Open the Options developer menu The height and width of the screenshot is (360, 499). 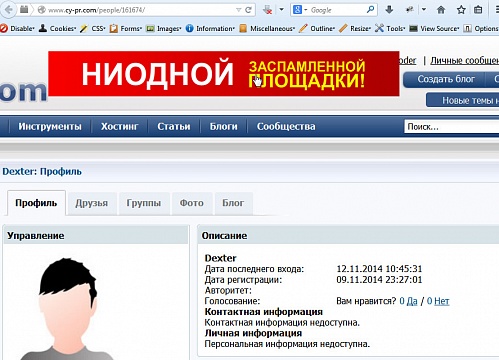coord(481,29)
